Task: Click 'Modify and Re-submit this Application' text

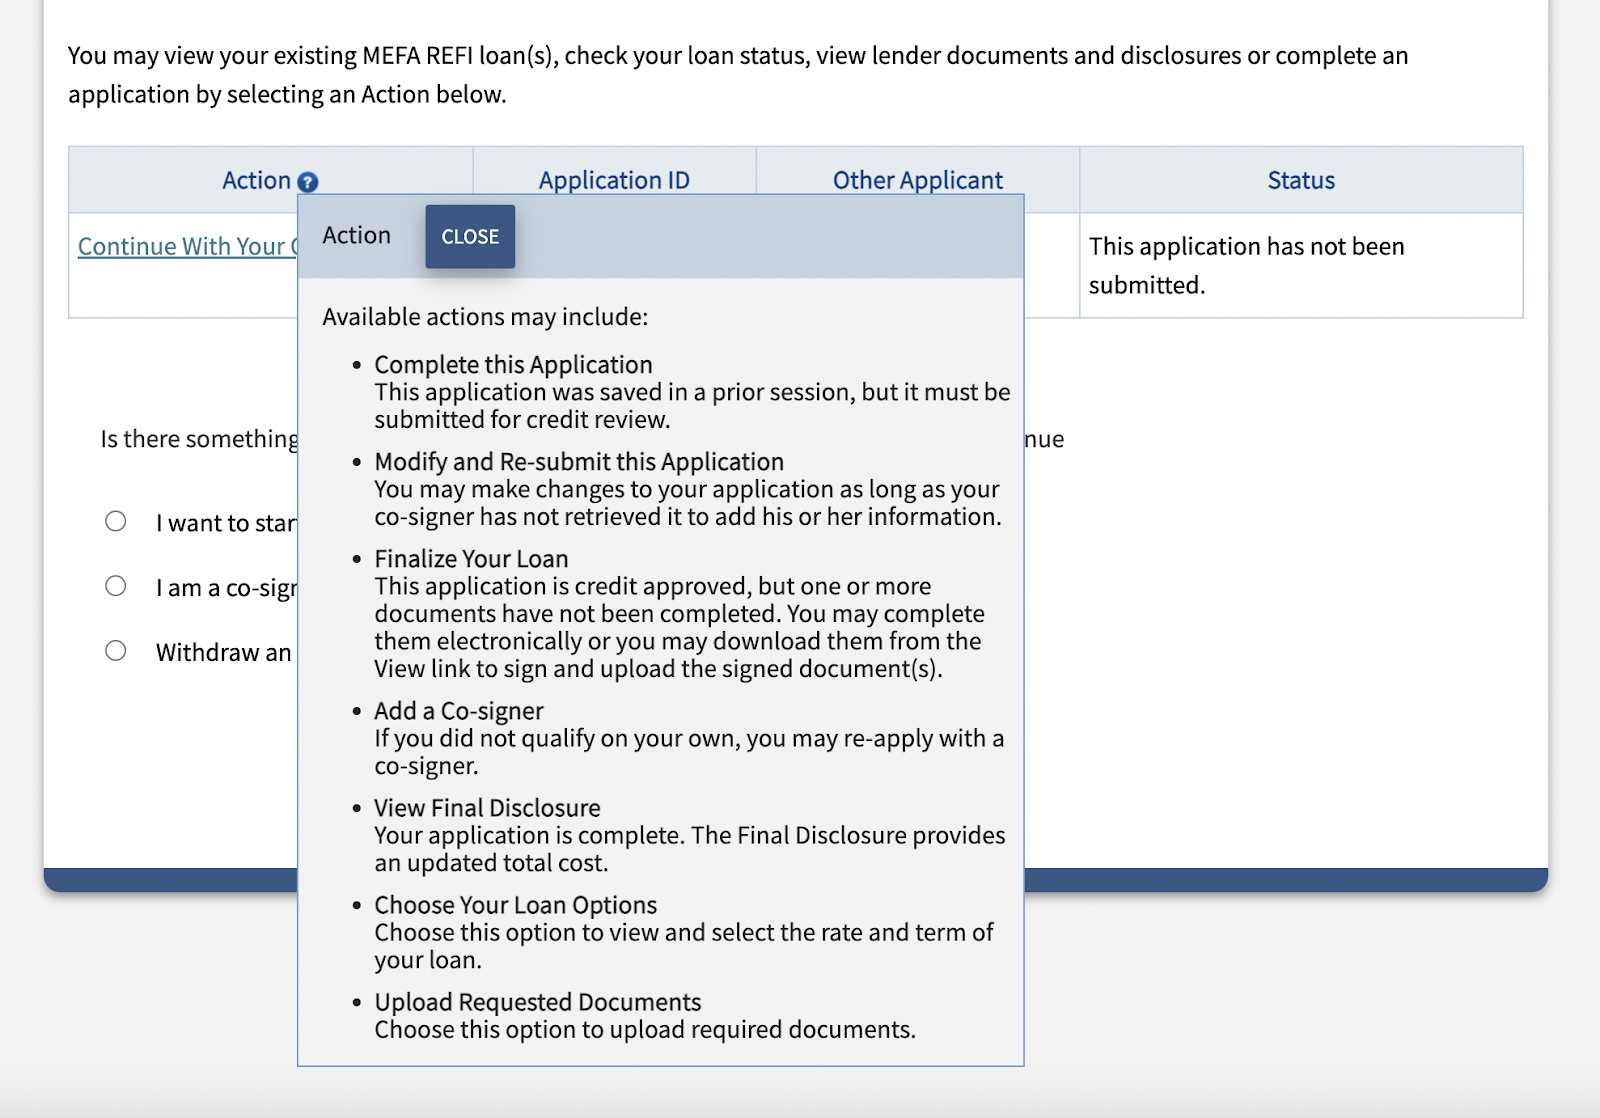Action: click(579, 462)
